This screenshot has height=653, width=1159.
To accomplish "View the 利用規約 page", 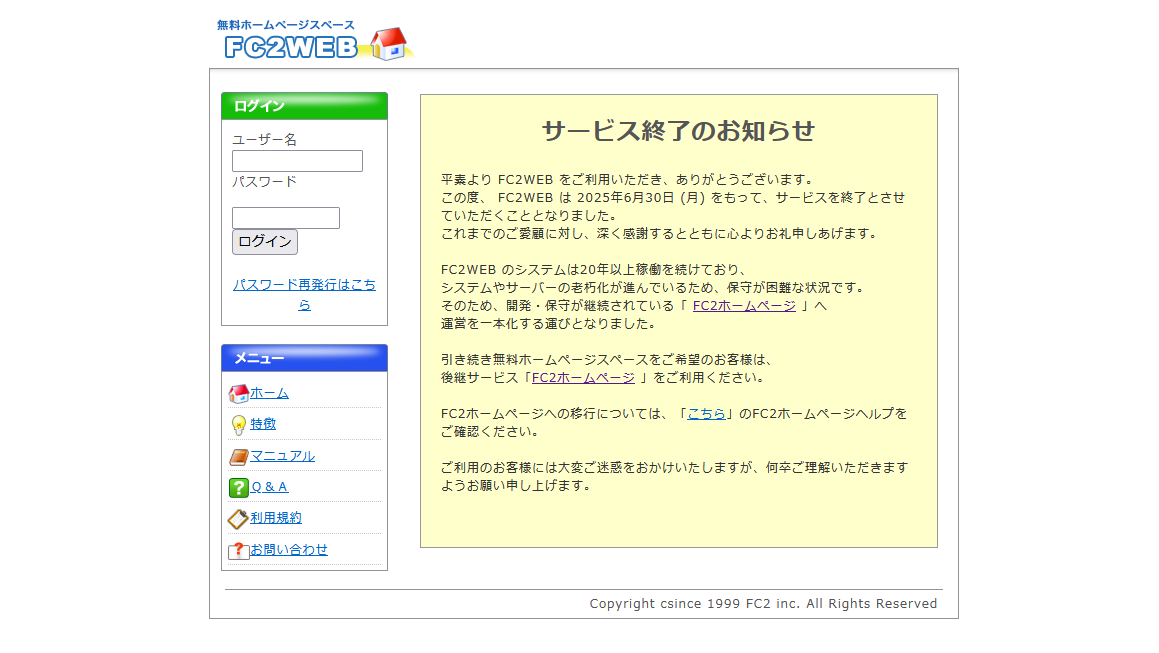I will pos(276,518).
